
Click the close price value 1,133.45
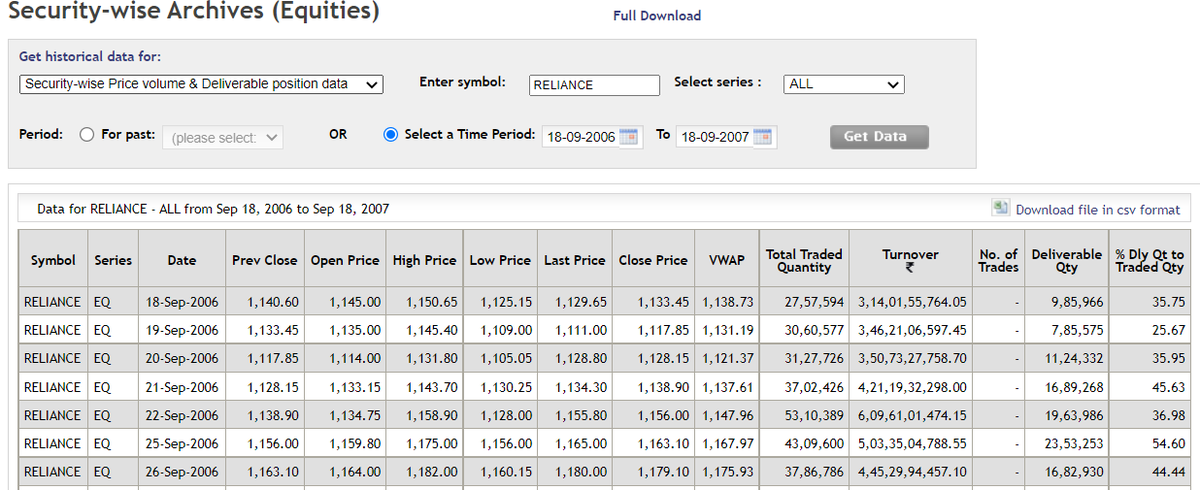tap(662, 302)
